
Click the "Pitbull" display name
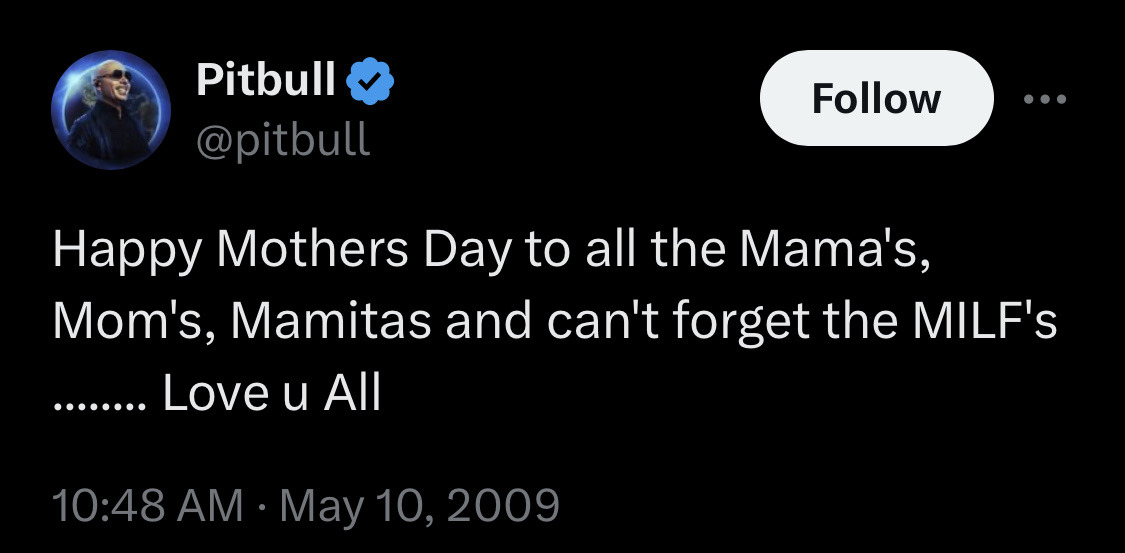click(266, 80)
